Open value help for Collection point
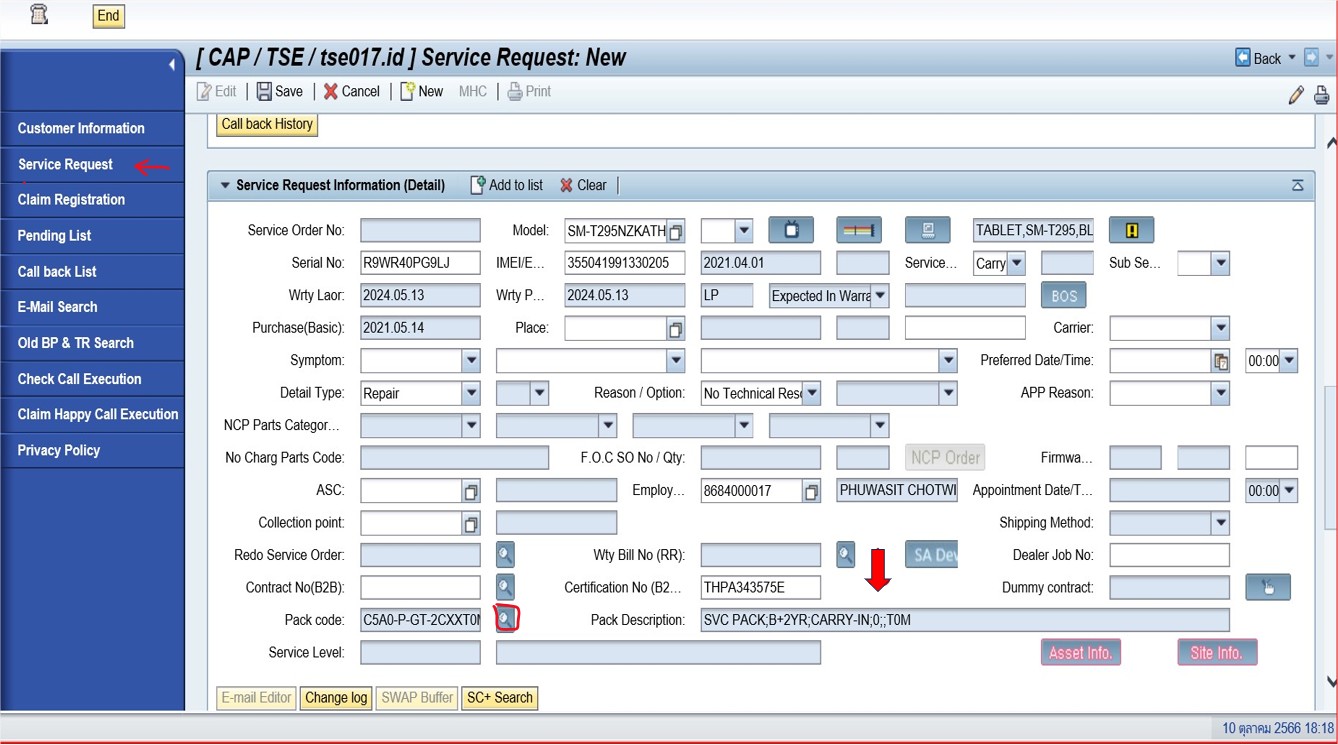The height and width of the screenshot is (745, 1338). (x=471, y=523)
